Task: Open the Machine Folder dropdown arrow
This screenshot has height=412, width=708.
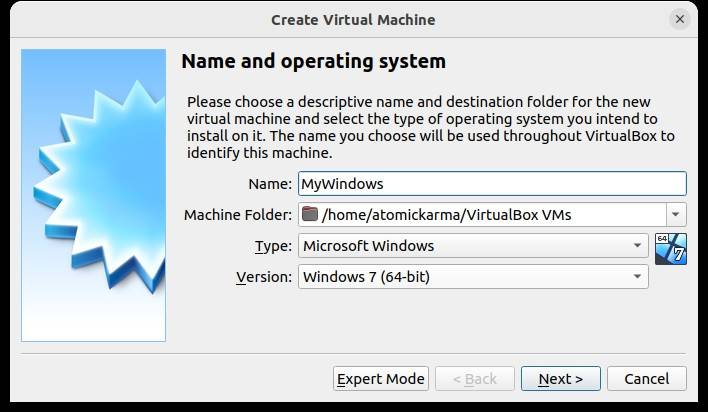Action: 676,214
